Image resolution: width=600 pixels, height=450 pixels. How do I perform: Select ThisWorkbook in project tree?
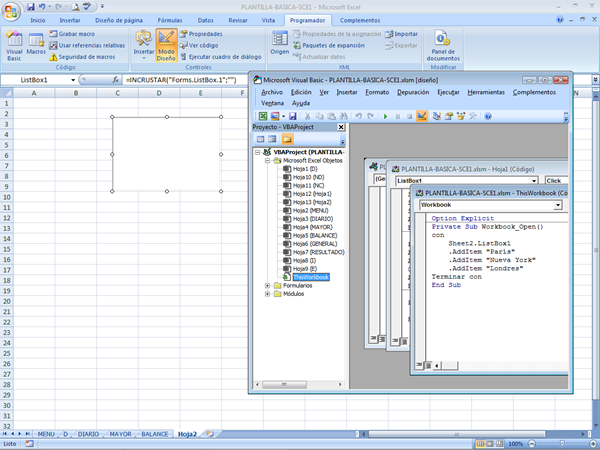(310, 276)
